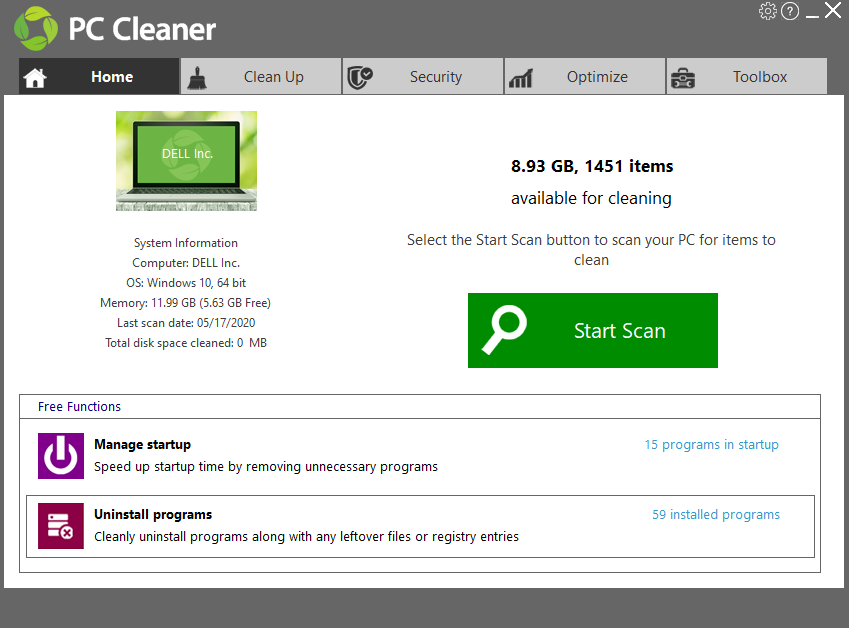Follow the '59 installed programs' link
The height and width of the screenshot is (628, 849).
point(715,515)
